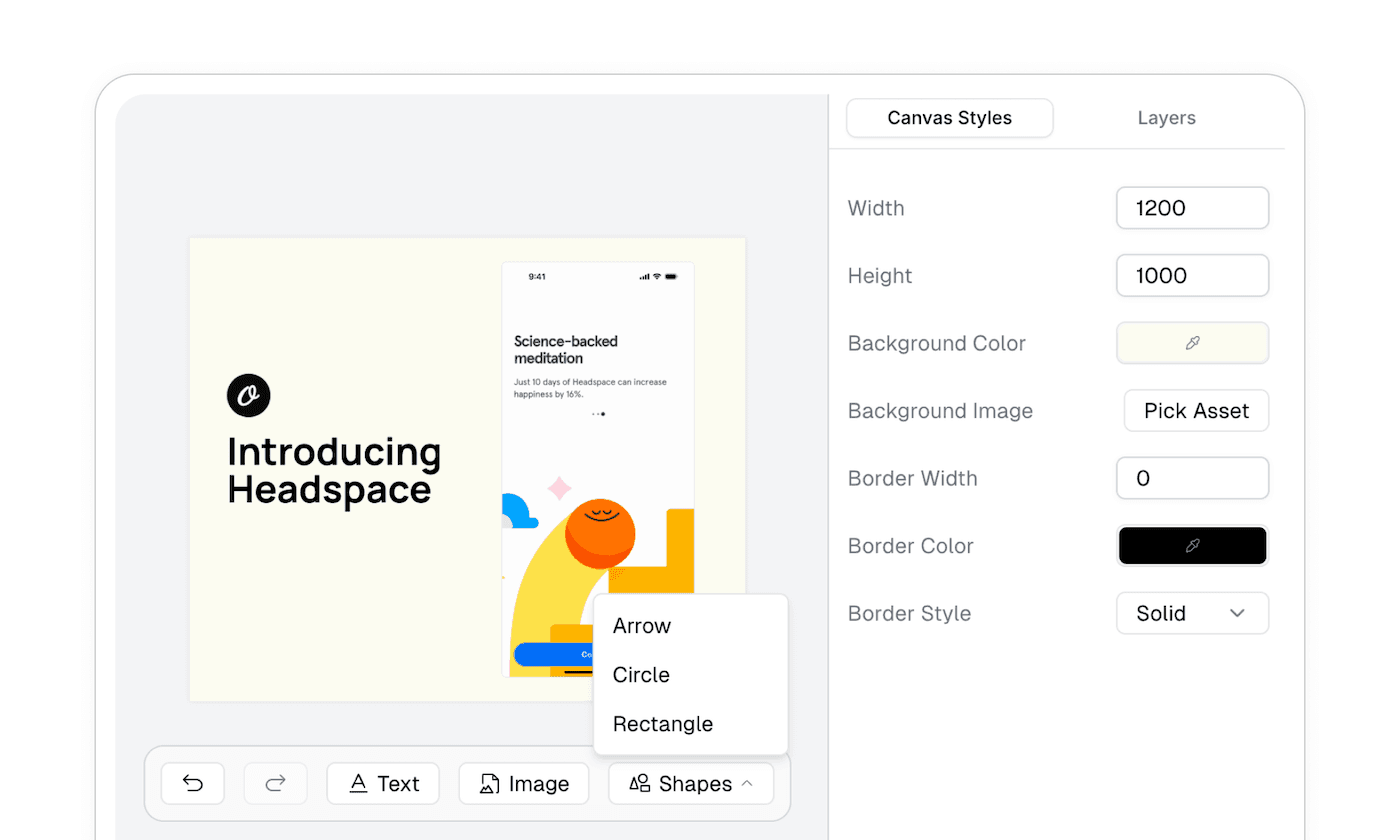
Task: Collapse the Shapes menu via its chevron
Action: [749, 783]
